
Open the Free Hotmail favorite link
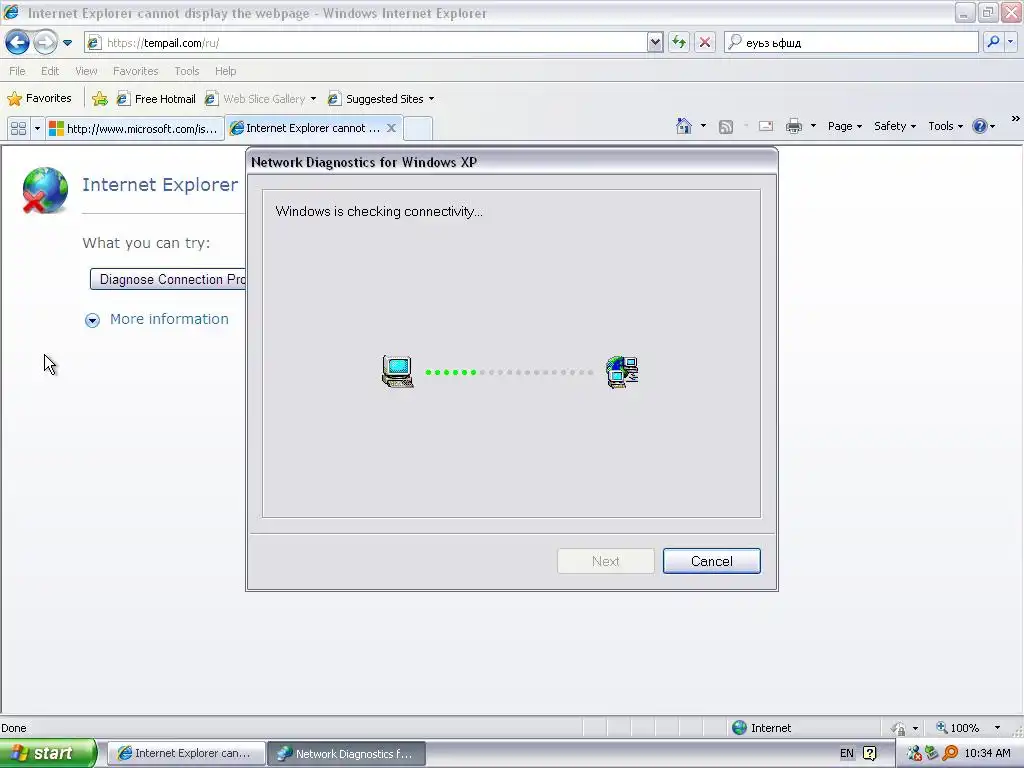[156, 99]
